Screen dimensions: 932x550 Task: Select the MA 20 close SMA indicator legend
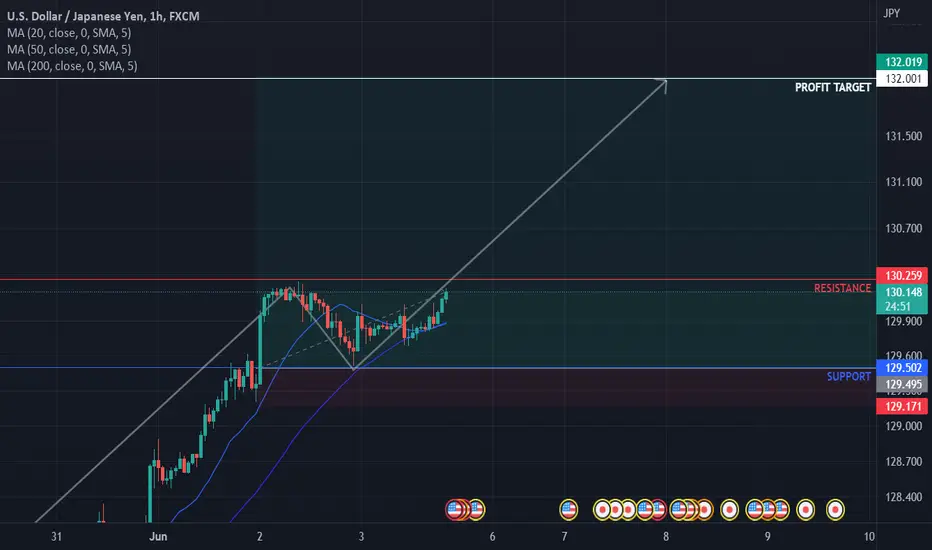[x=69, y=33]
